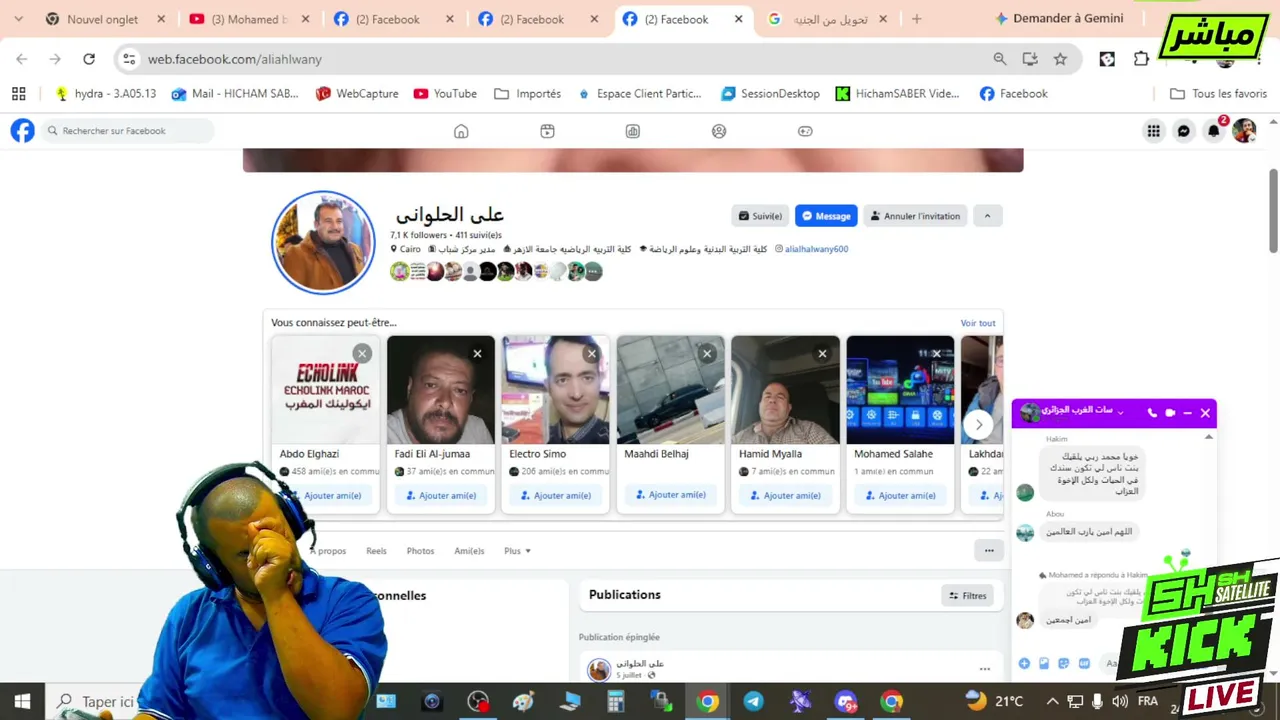Dismiss the Hamid Myalla suggestion card
Viewport: 1280px width, 720px height.
point(822,353)
